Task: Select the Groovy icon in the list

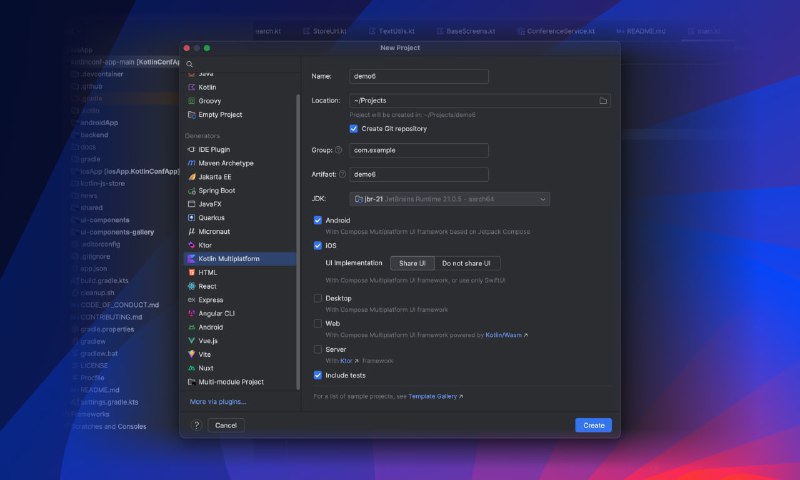Action: [191, 101]
